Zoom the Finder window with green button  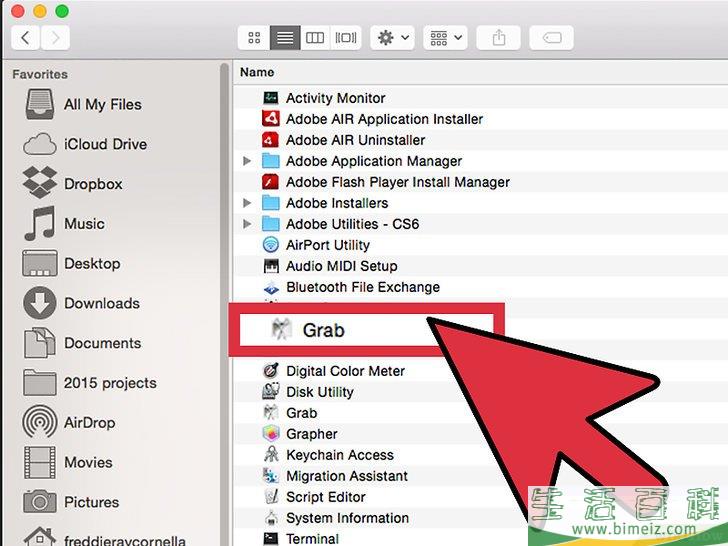62,11
